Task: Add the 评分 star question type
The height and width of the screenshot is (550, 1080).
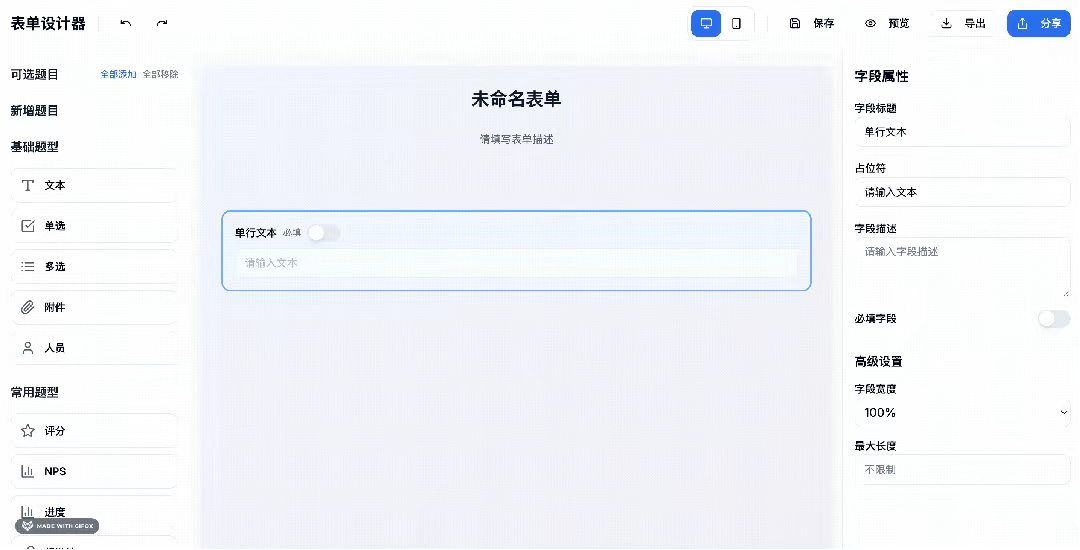Action: point(94,431)
